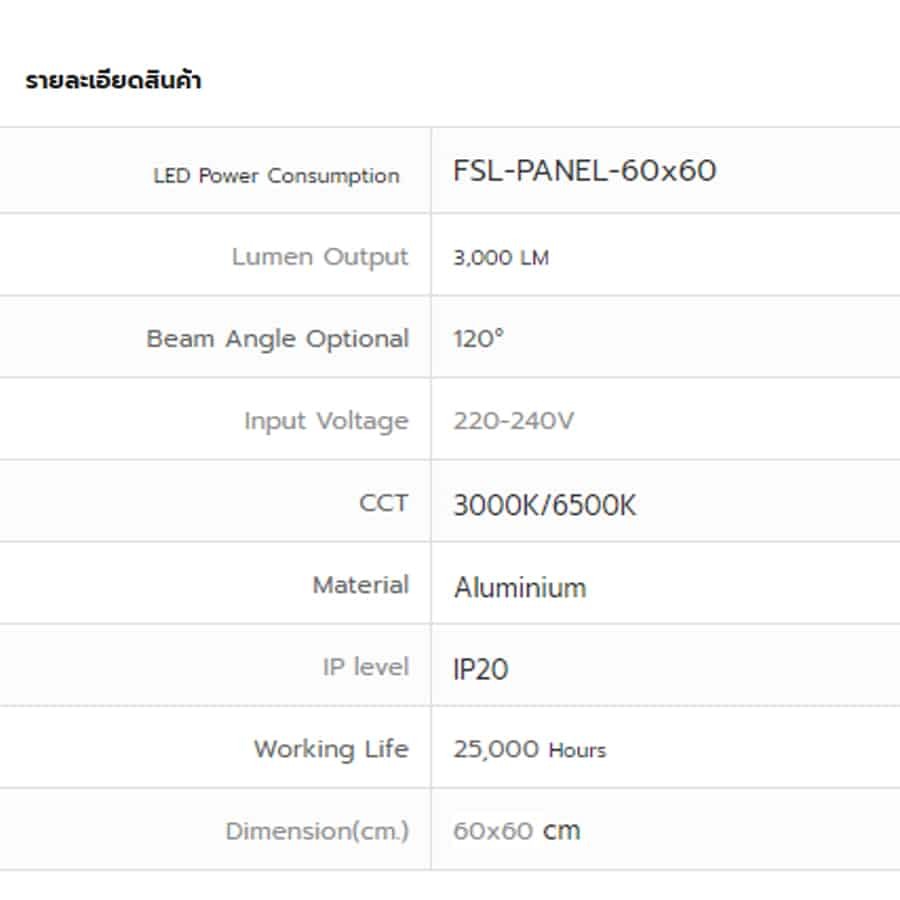Click the 120° beam angle value
This screenshot has height=900, width=900.
click(x=479, y=339)
